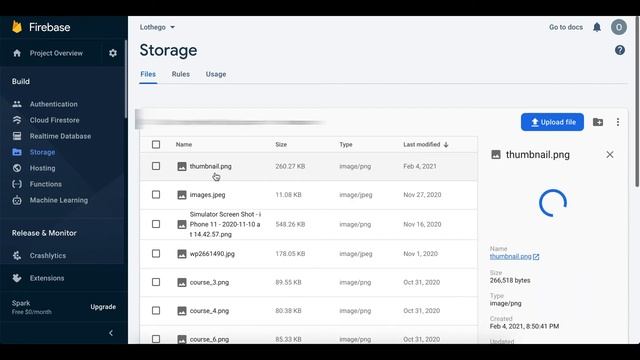Screen dimensions: 640x360
Task: Click the Spark plan label
Action: pos(21,303)
